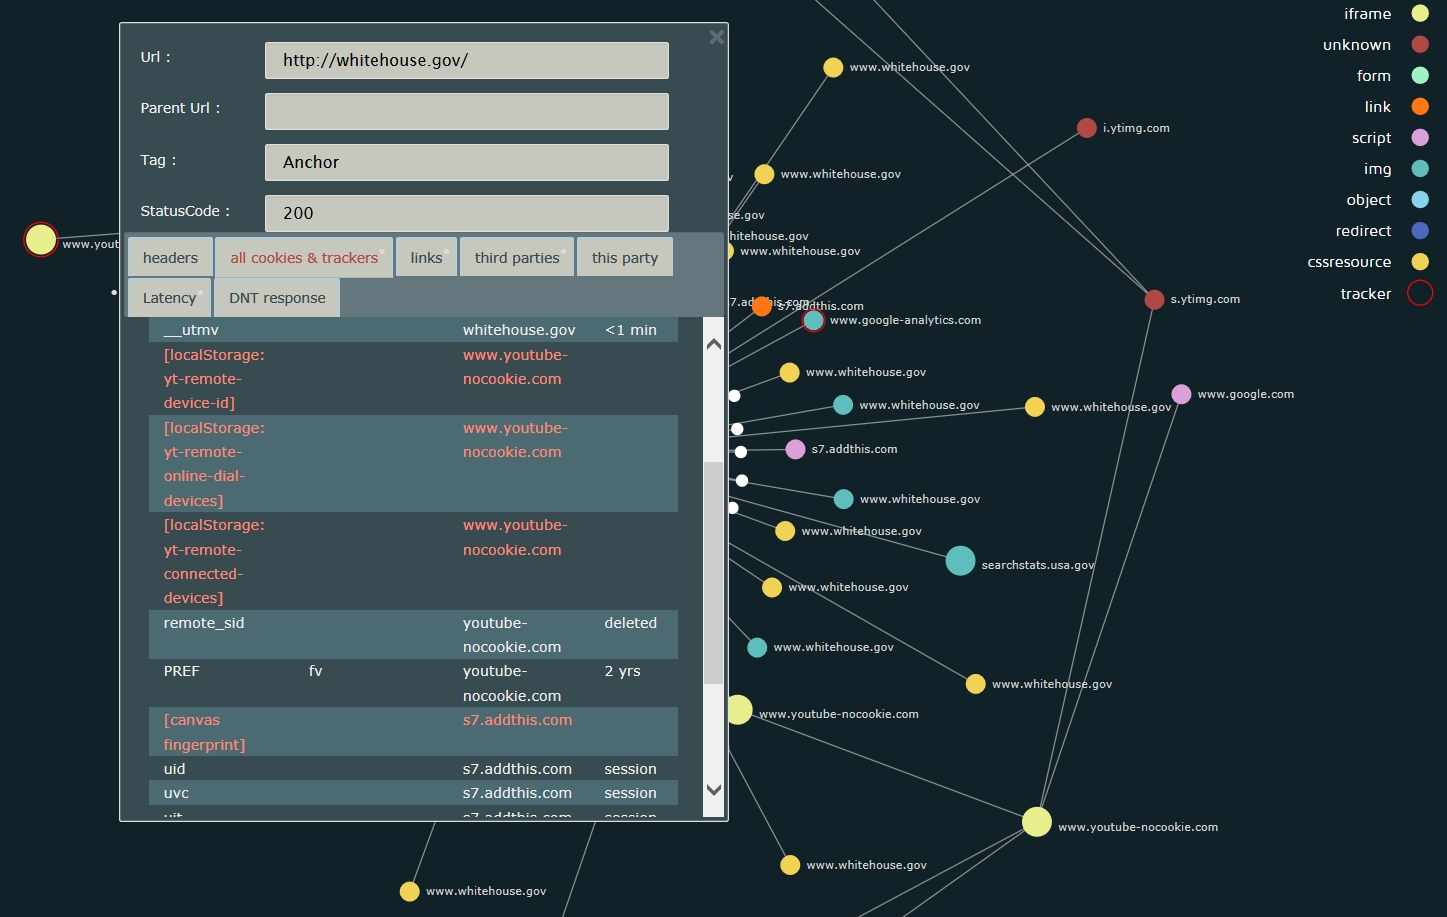Open the headers tab
The image size is (1447, 917).
pyautogui.click(x=170, y=257)
